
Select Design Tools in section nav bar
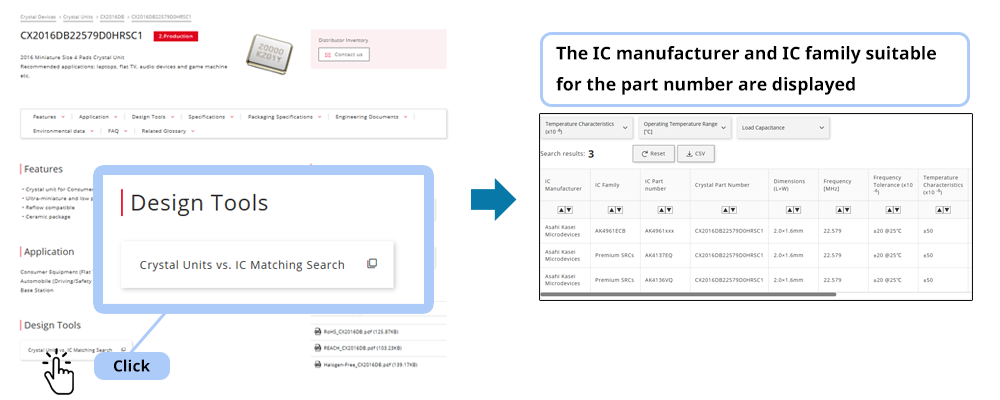(152, 117)
